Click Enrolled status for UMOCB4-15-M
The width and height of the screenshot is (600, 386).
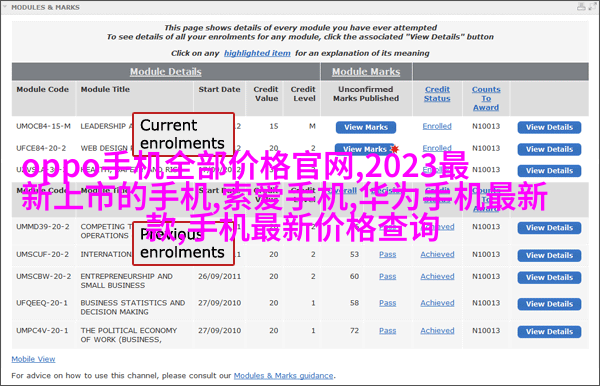[437, 126]
